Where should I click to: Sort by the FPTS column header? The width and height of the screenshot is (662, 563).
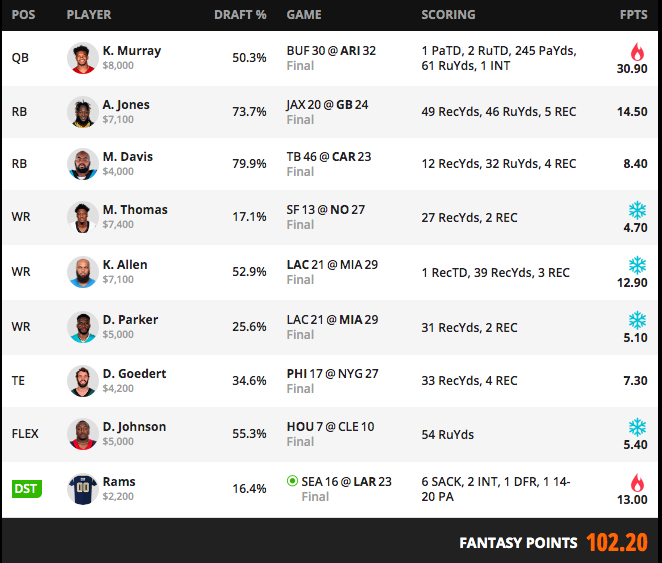pos(633,15)
